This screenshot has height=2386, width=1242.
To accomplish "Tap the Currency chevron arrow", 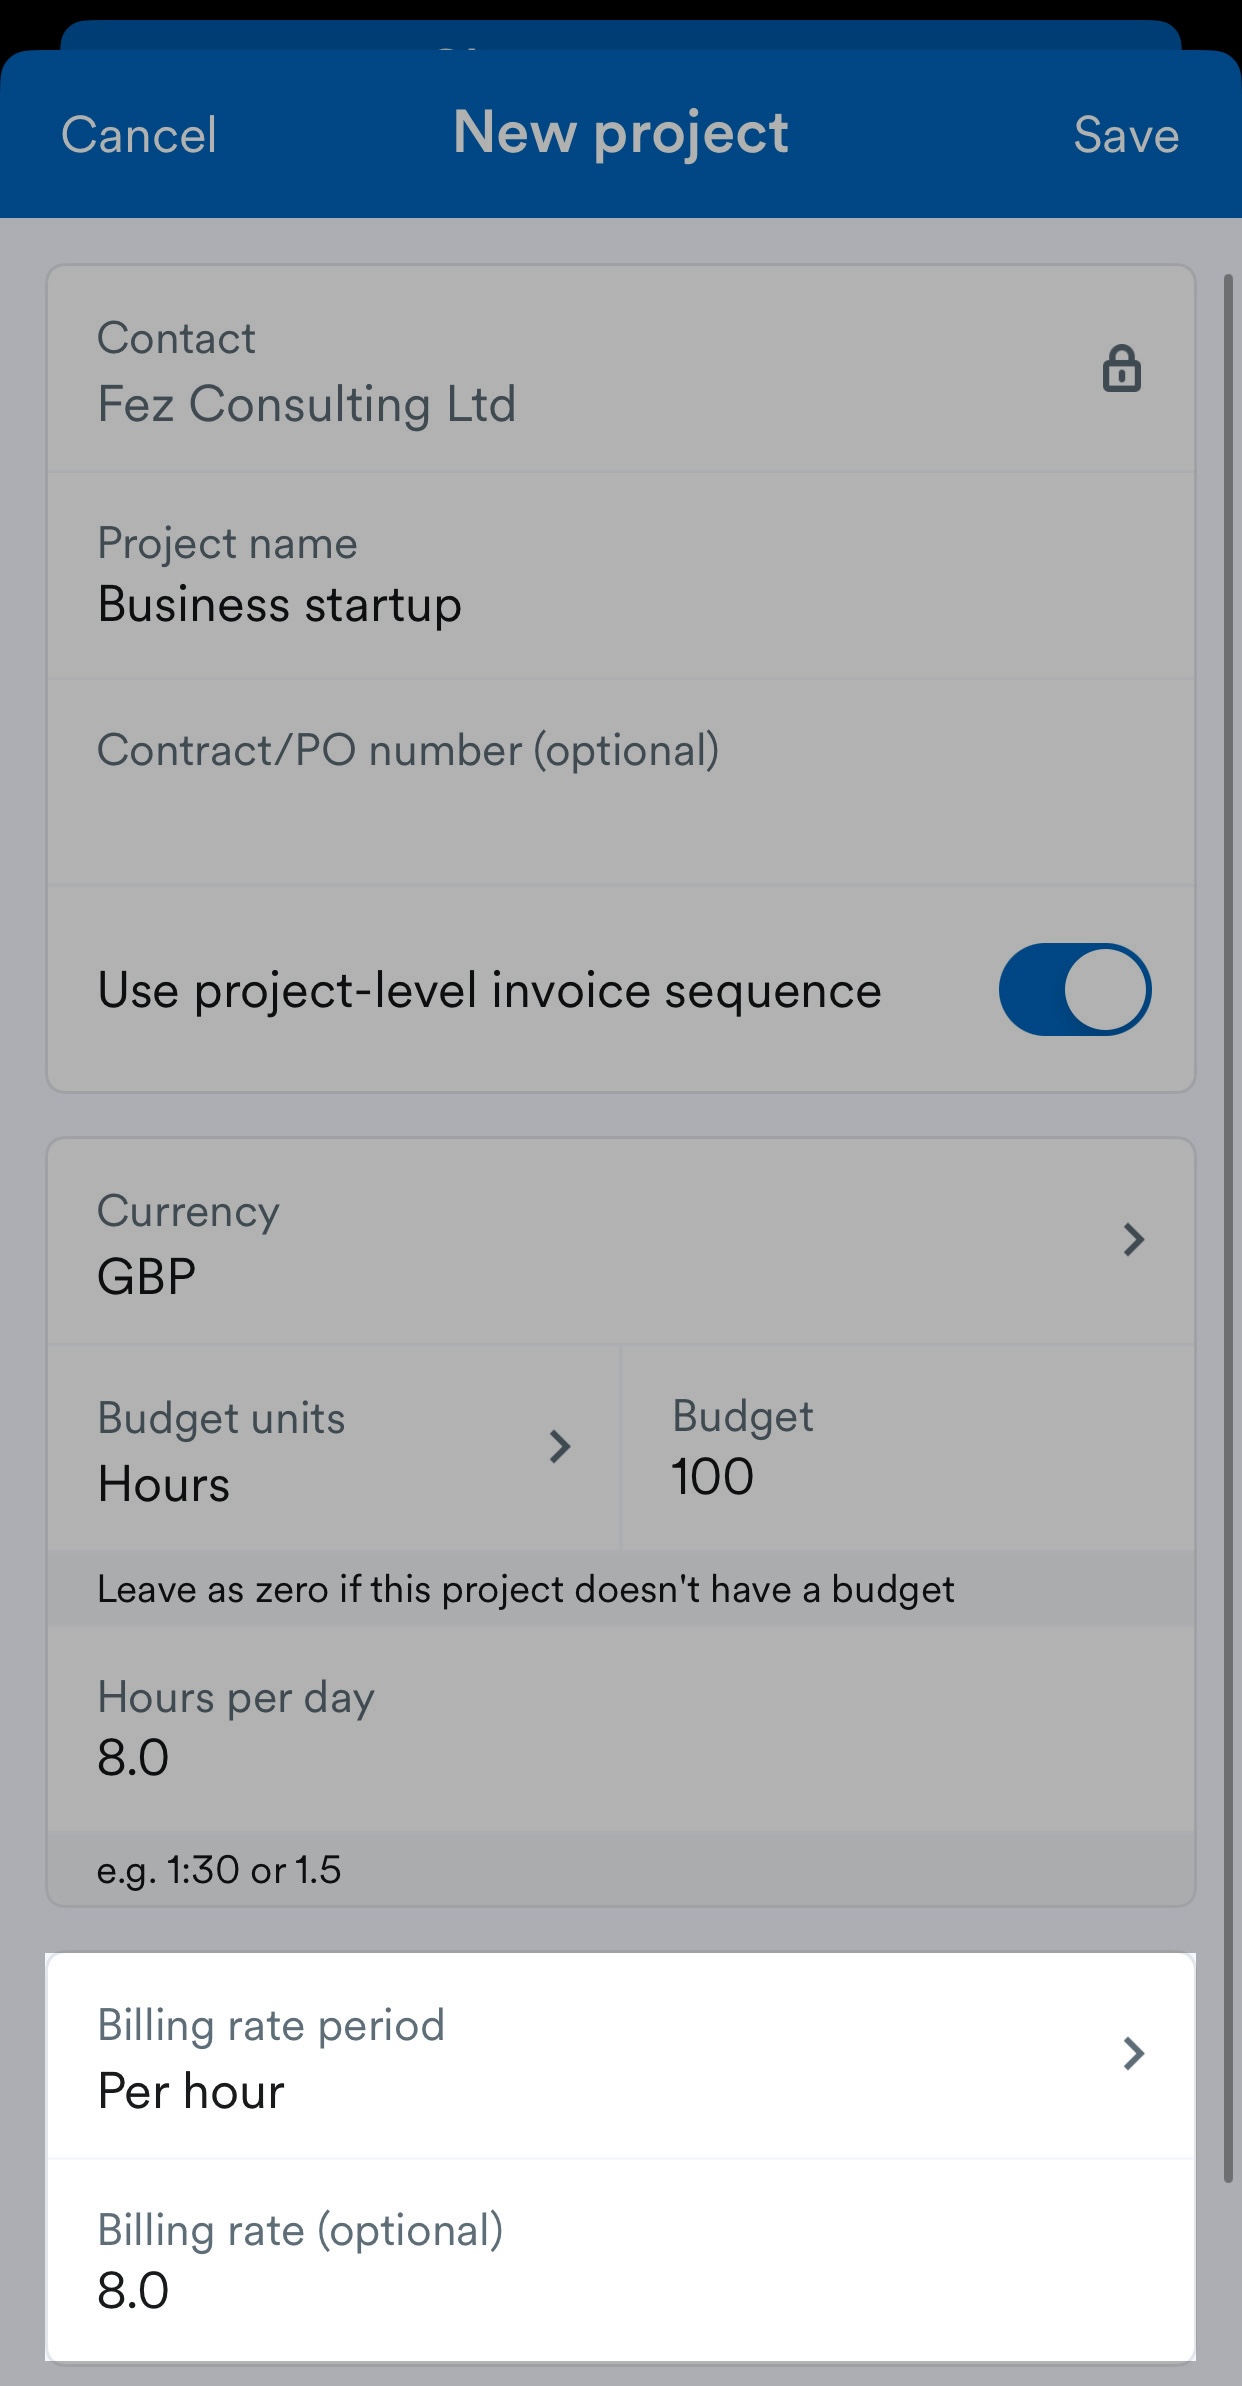I will (x=1133, y=1240).
